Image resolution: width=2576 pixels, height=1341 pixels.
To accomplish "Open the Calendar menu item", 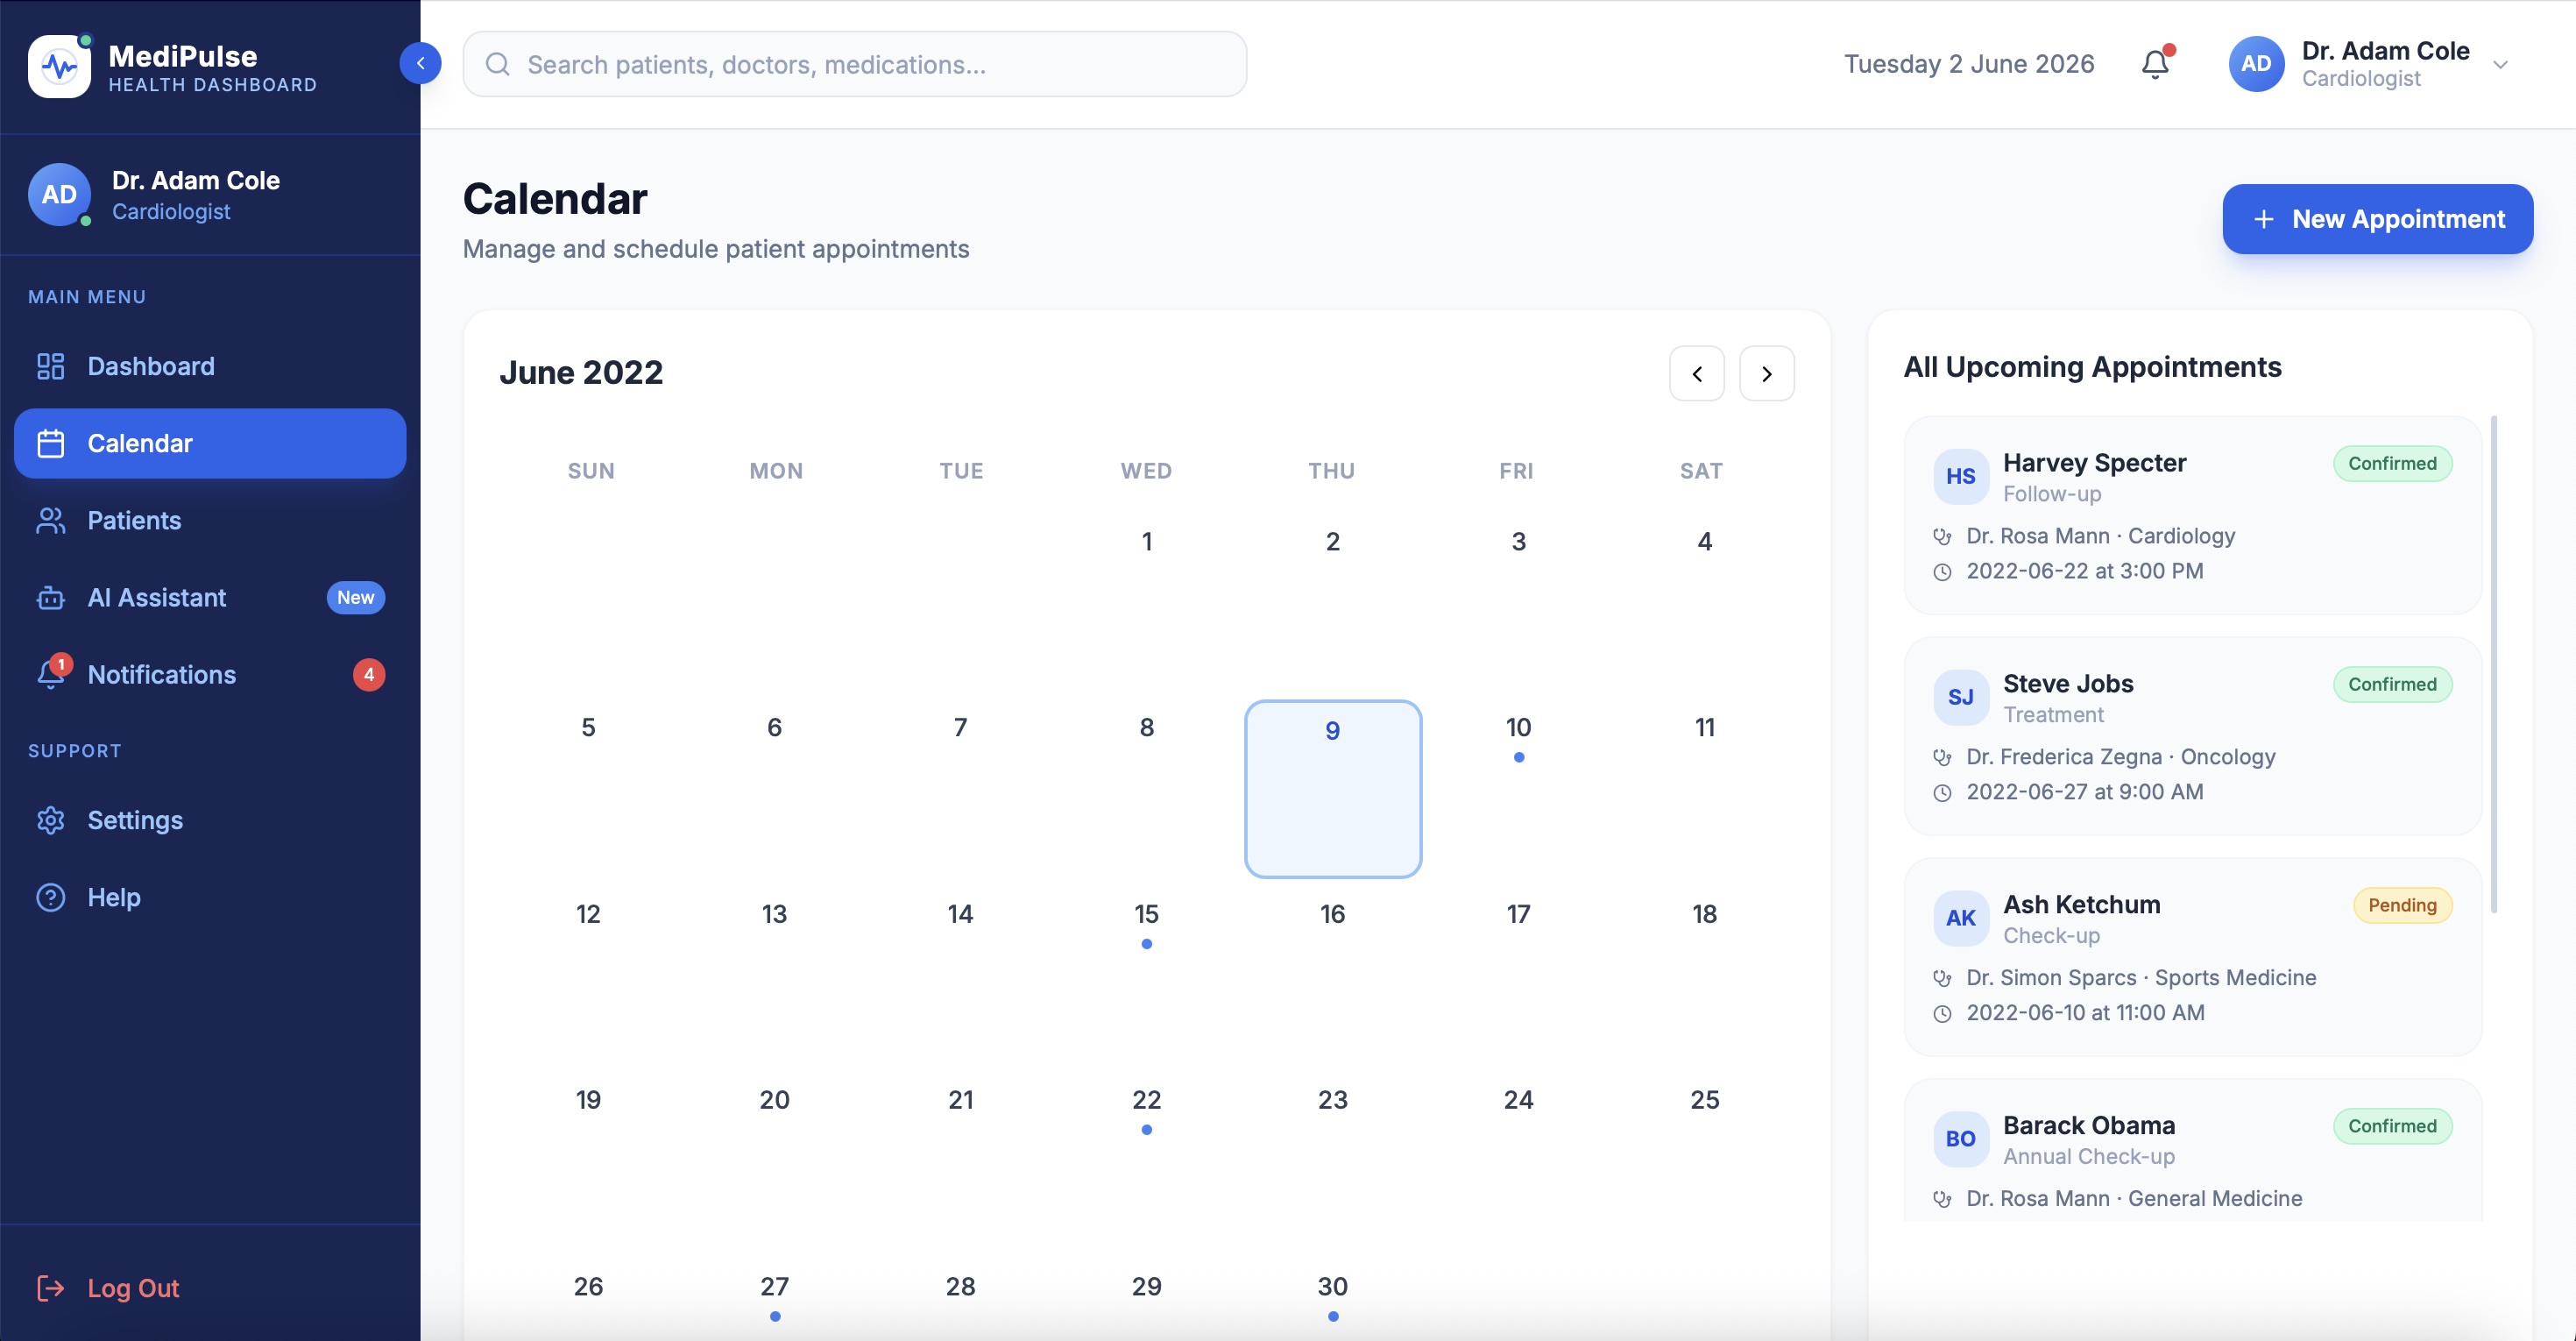I will pos(210,443).
